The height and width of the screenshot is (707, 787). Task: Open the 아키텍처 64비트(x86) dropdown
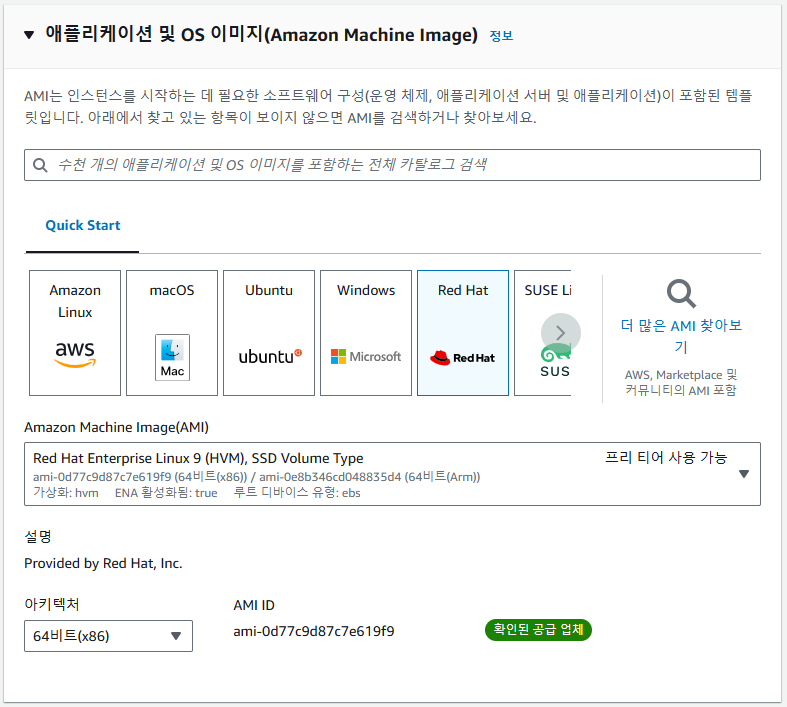click(108, 636)
